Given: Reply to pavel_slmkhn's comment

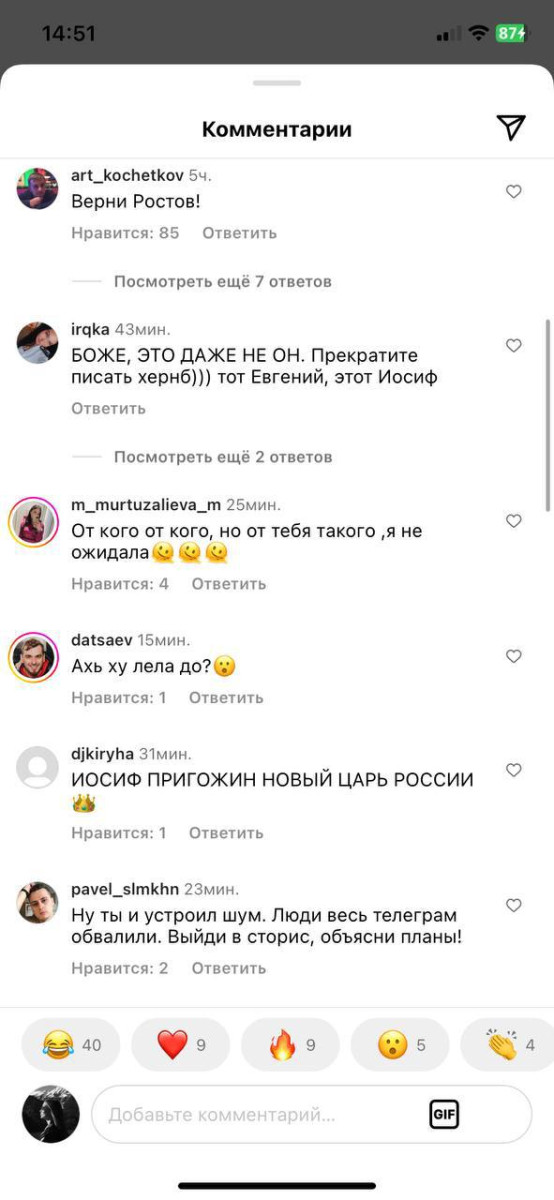Looking at the screenshot, I should pyautogui.click(x=229, y=968).
